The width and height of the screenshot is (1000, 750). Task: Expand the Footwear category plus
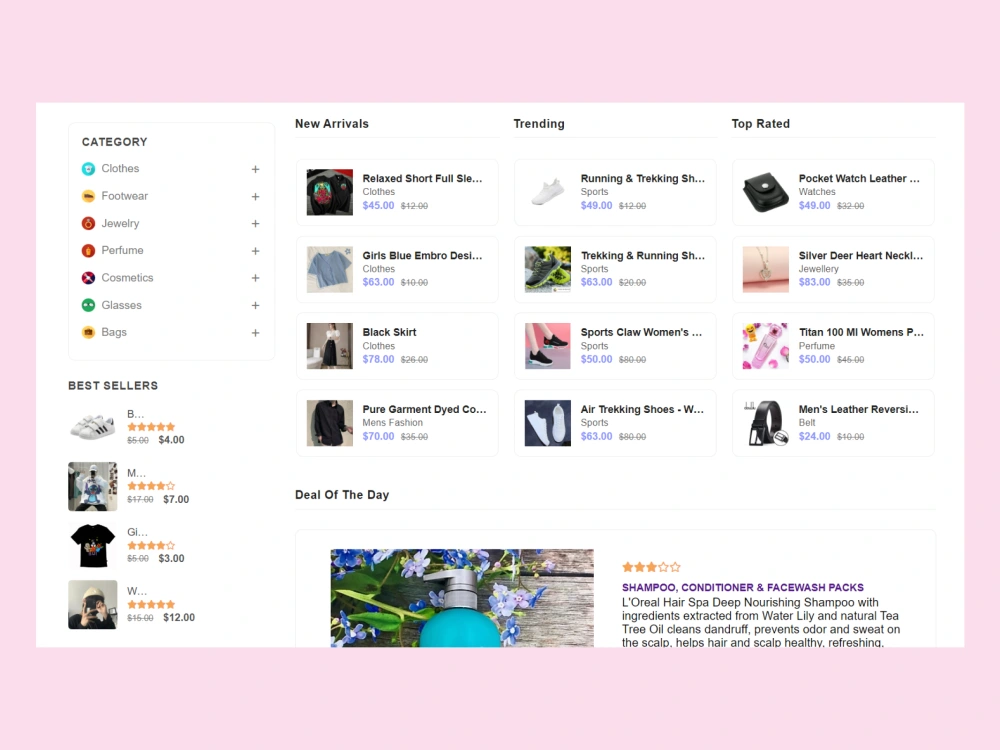click(255, 196)
